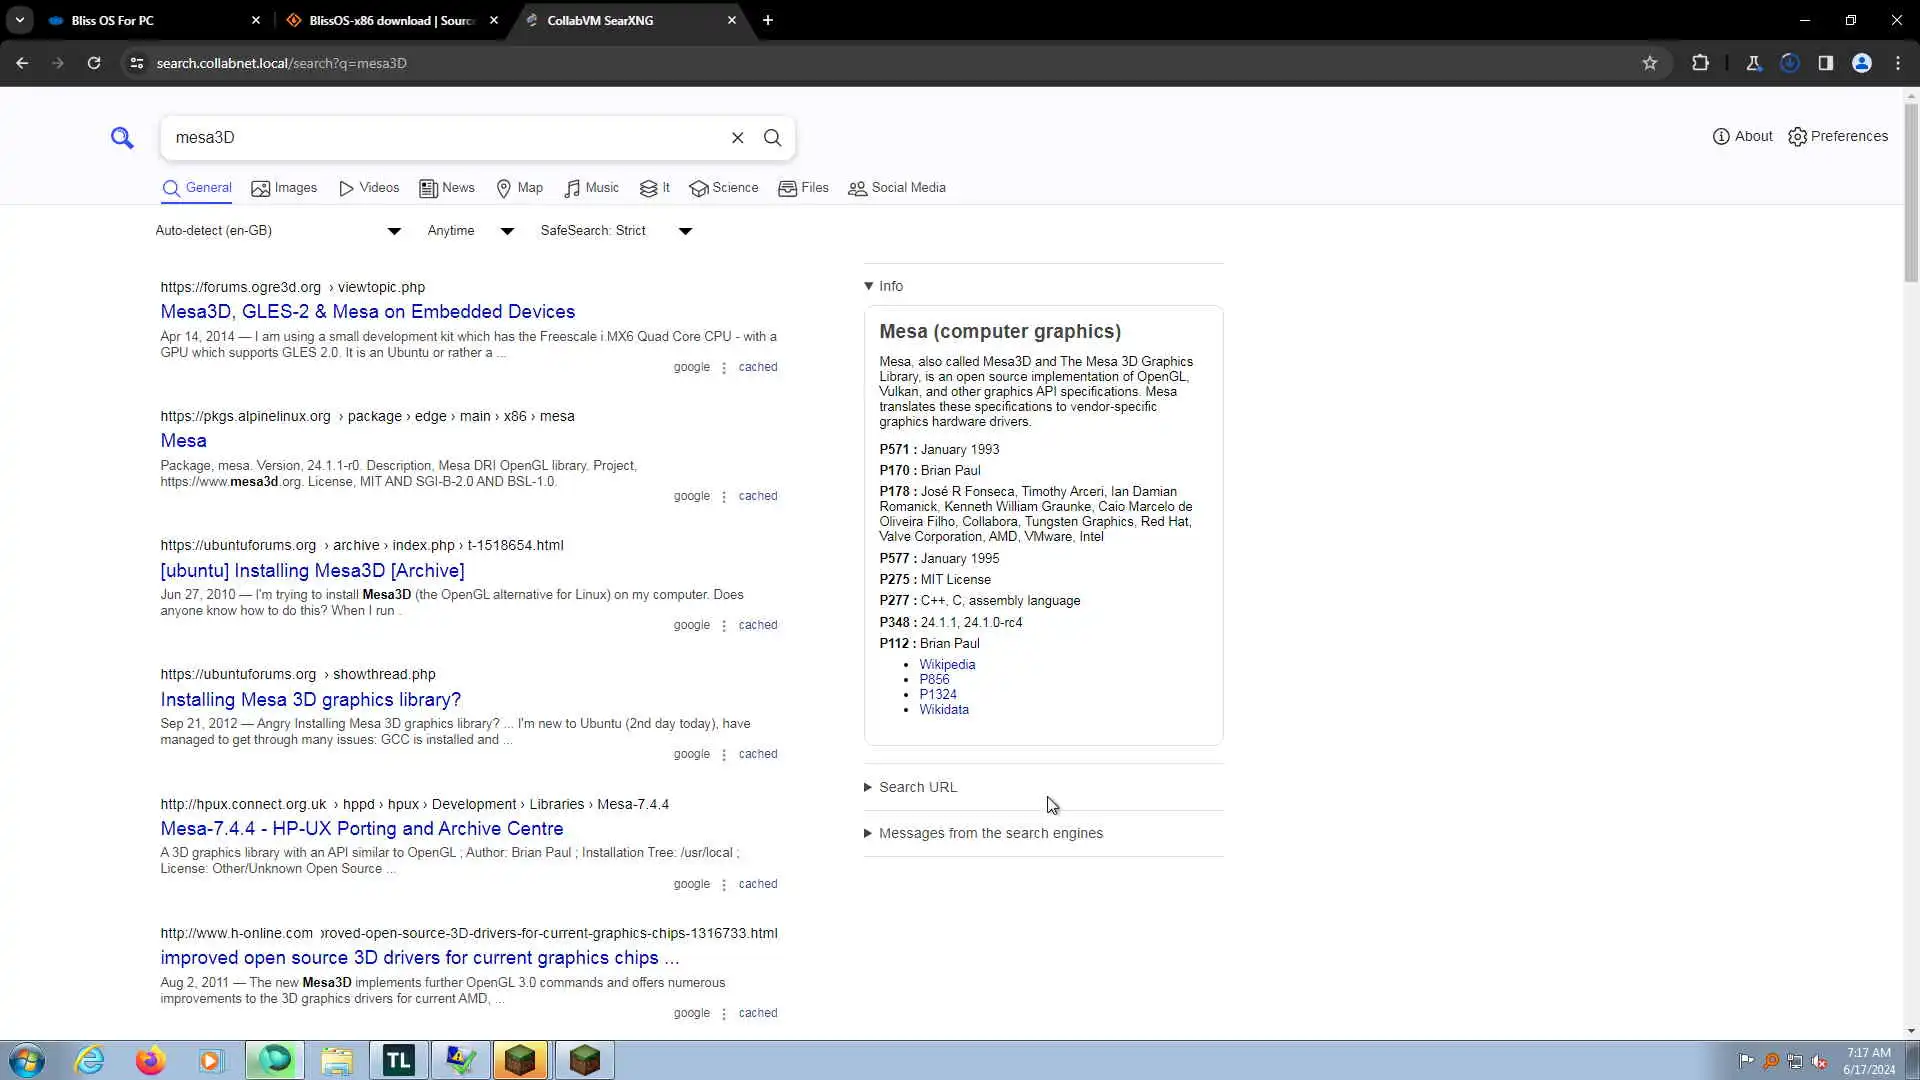Switch to the Videos search tab

click(369, 188)
